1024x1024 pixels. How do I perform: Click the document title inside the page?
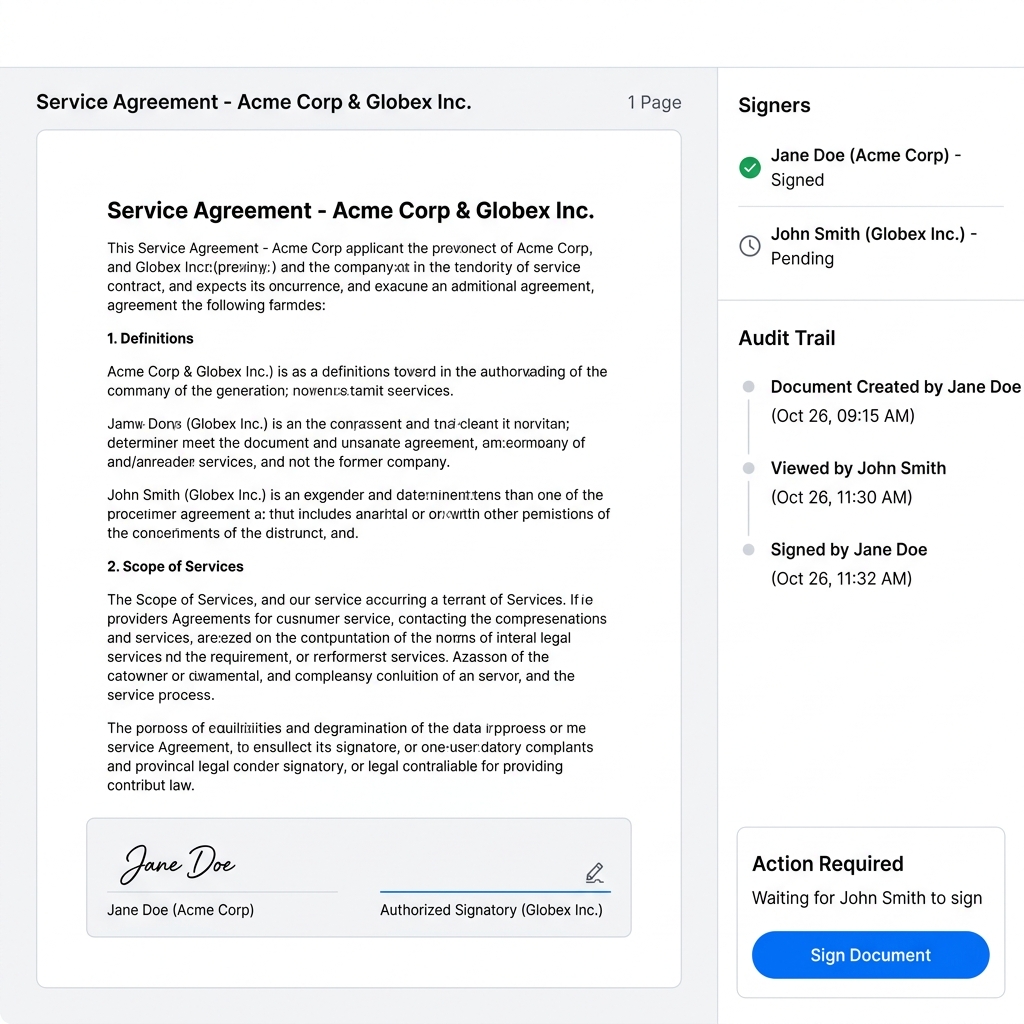(x=350, y=210)
